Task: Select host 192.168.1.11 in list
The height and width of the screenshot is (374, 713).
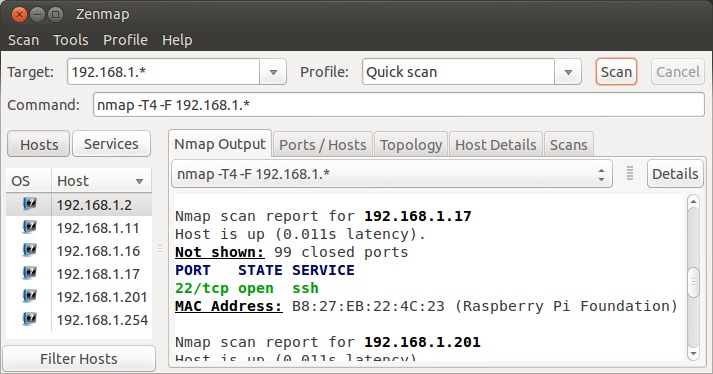Action: click(x=79, y=227)
